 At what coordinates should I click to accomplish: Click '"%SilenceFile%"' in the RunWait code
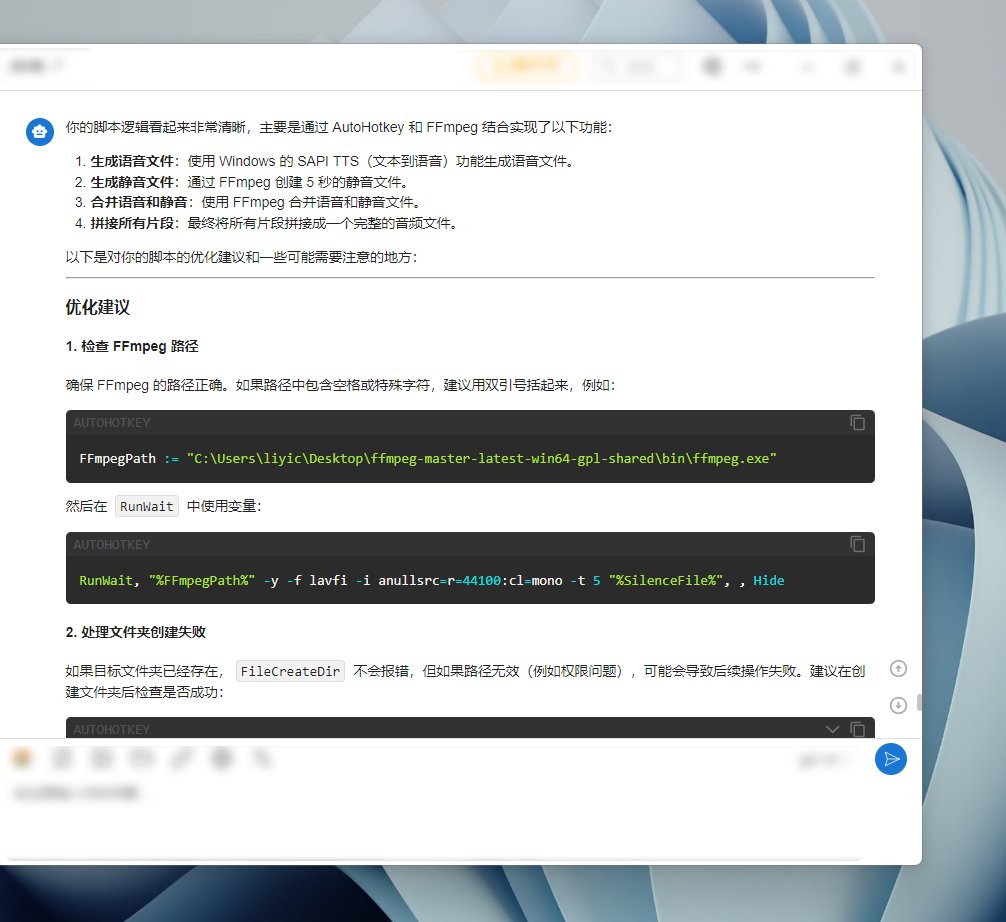pos(666,581)
